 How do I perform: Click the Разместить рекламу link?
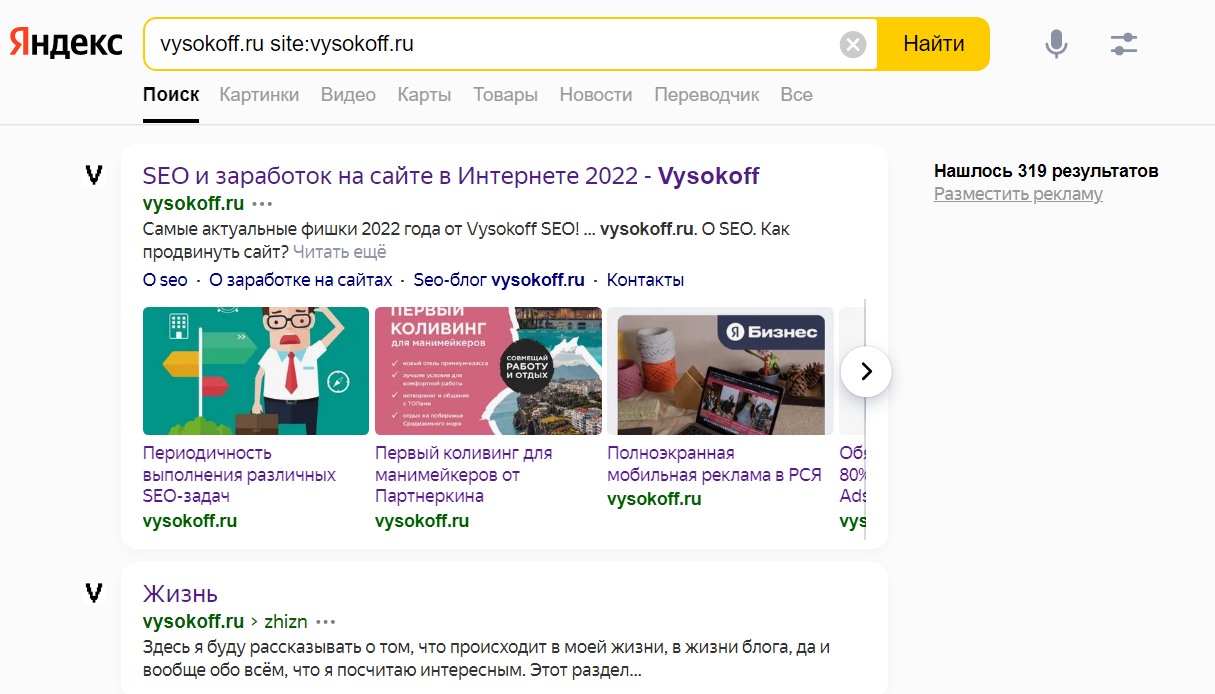tap(1018, 194)
